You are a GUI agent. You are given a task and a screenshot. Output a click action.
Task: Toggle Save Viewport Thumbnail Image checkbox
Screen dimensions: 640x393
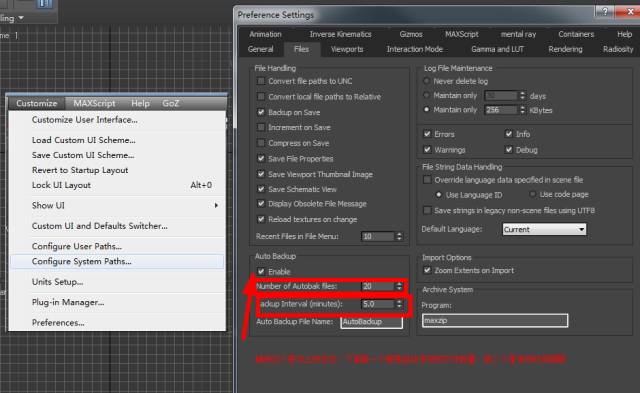coord(261,174)
